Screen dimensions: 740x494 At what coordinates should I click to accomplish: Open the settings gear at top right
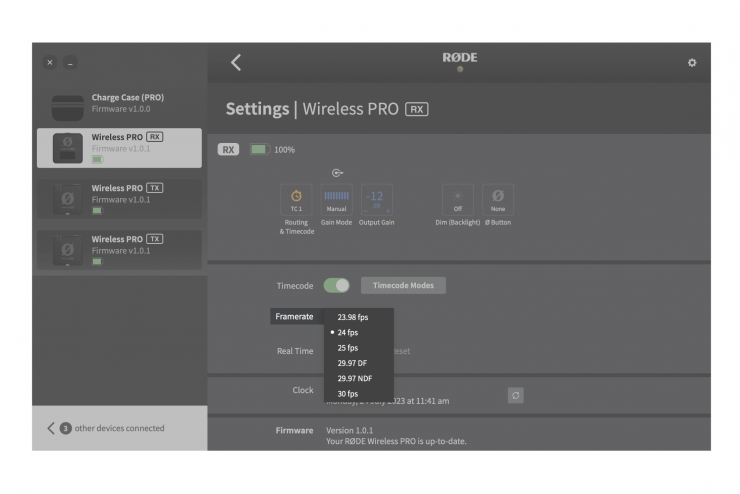click(691, 63)
